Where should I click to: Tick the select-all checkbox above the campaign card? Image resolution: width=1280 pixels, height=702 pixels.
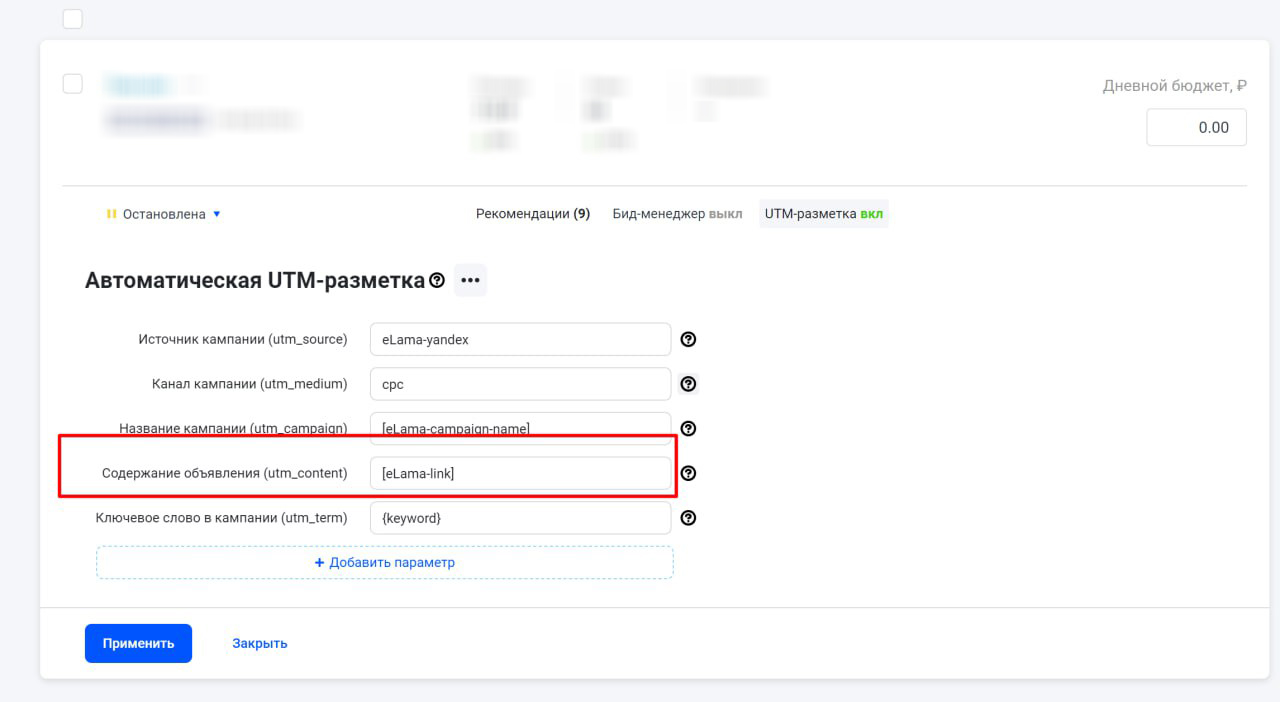pyautogui.click(x=73, y=19)
